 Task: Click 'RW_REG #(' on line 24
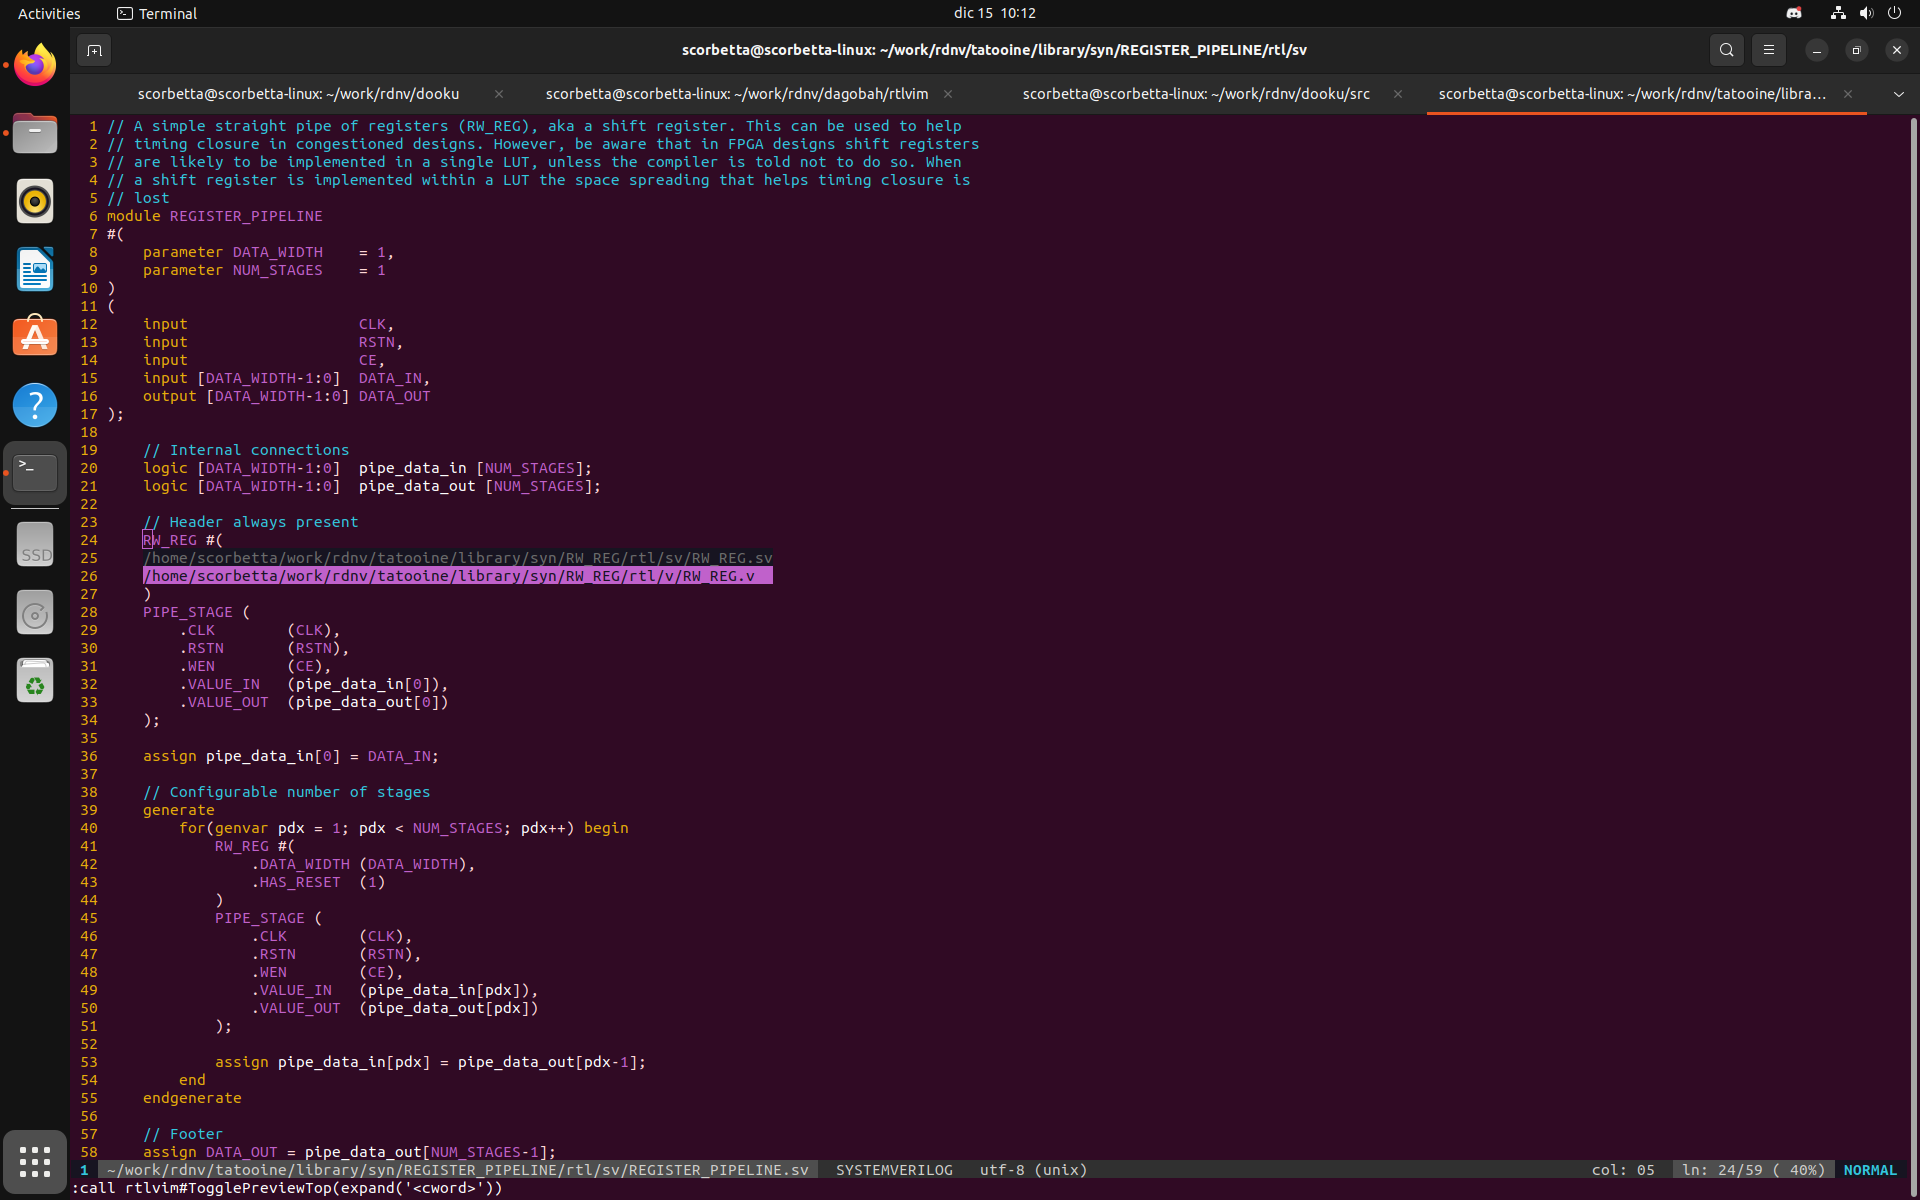tap(183, 540)
